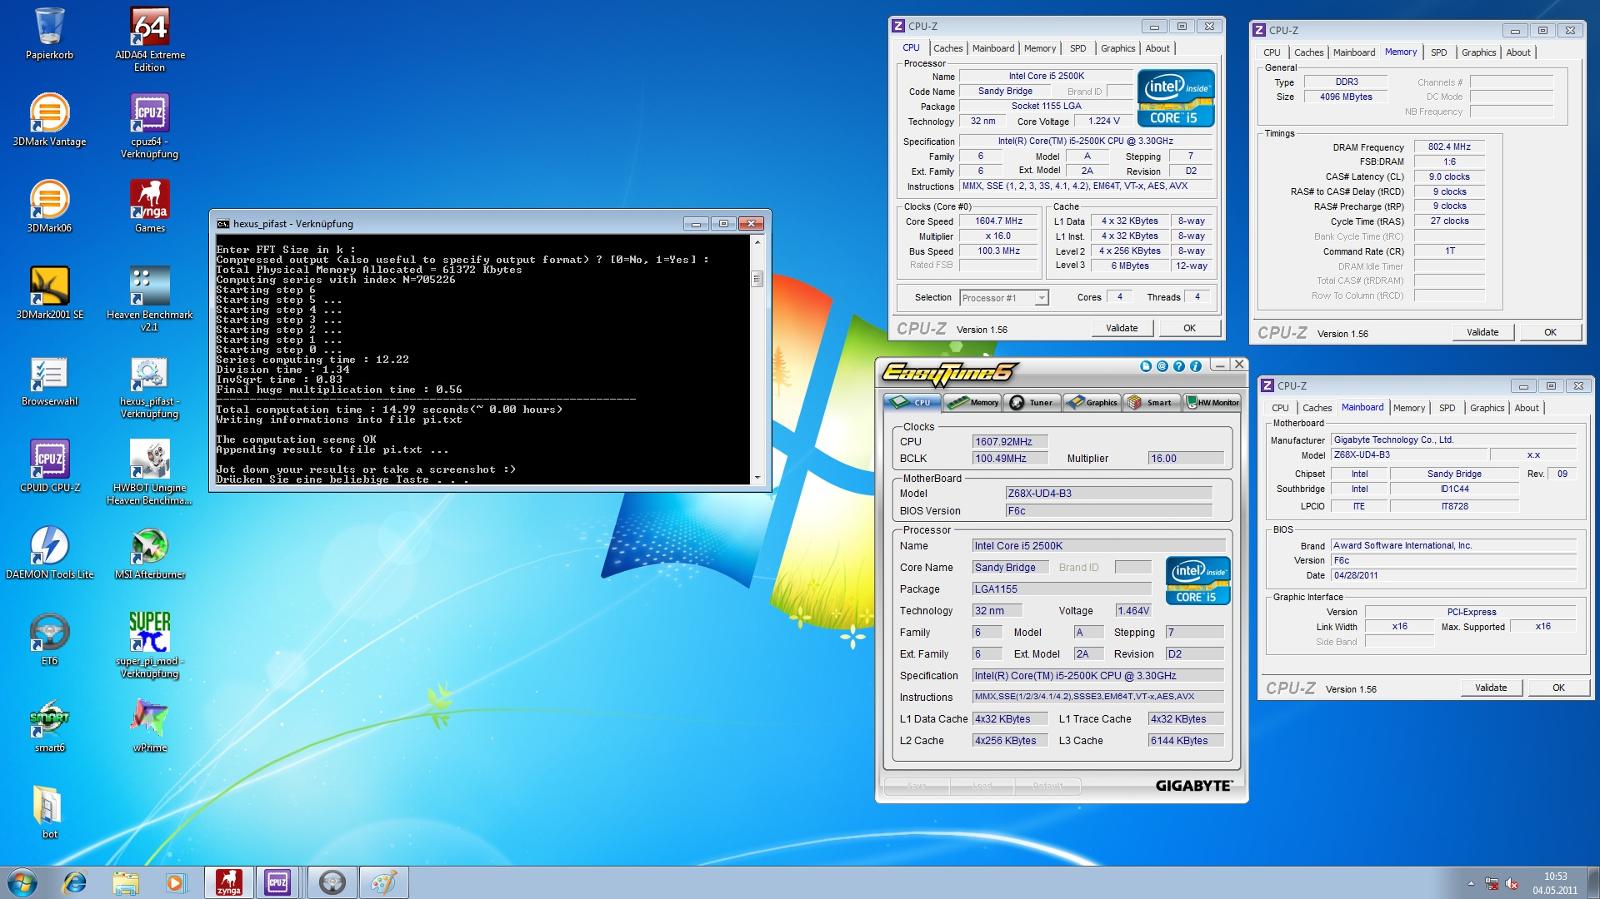The image size is (1600, 899).
Task: Open the 3DMark Vantage shortcut
Action: pyautogui.click(x=49, y=120)
